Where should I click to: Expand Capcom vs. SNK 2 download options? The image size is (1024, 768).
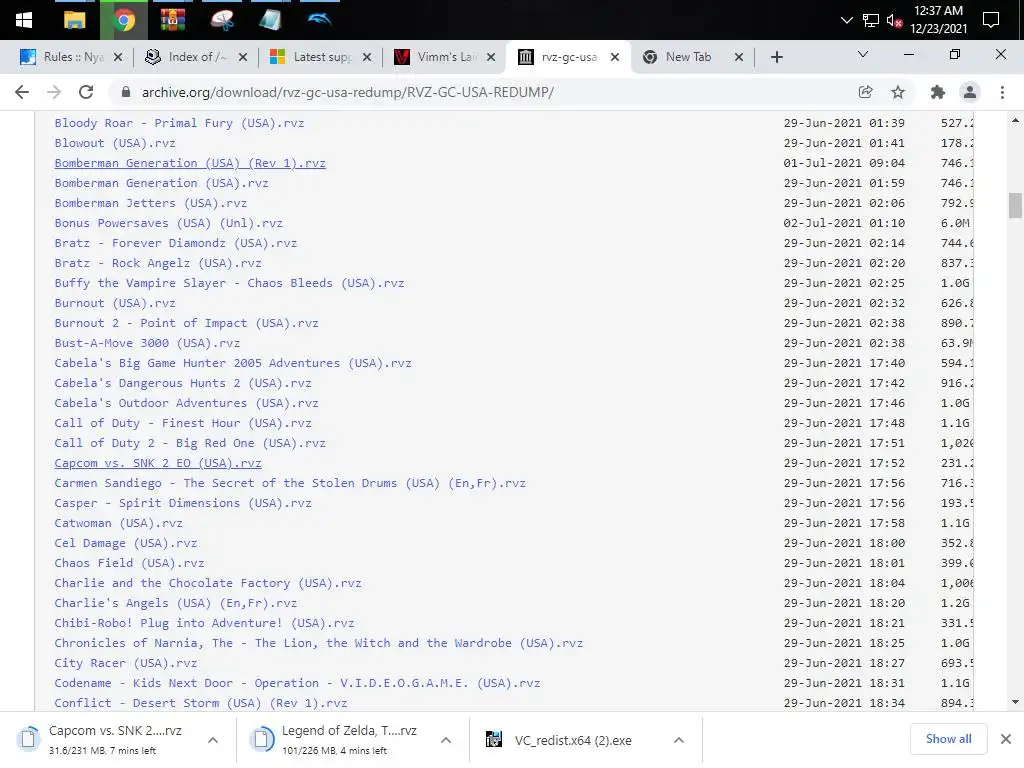[x=213, y=740]
